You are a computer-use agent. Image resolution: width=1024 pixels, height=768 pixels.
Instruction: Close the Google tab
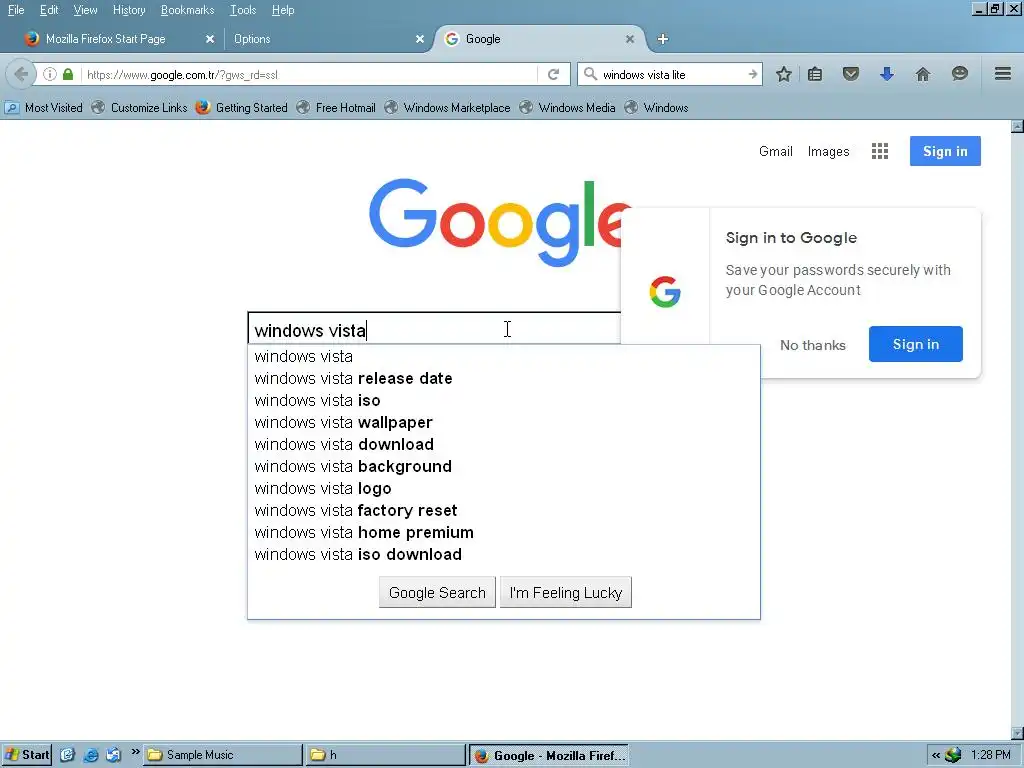pos(630,39)
